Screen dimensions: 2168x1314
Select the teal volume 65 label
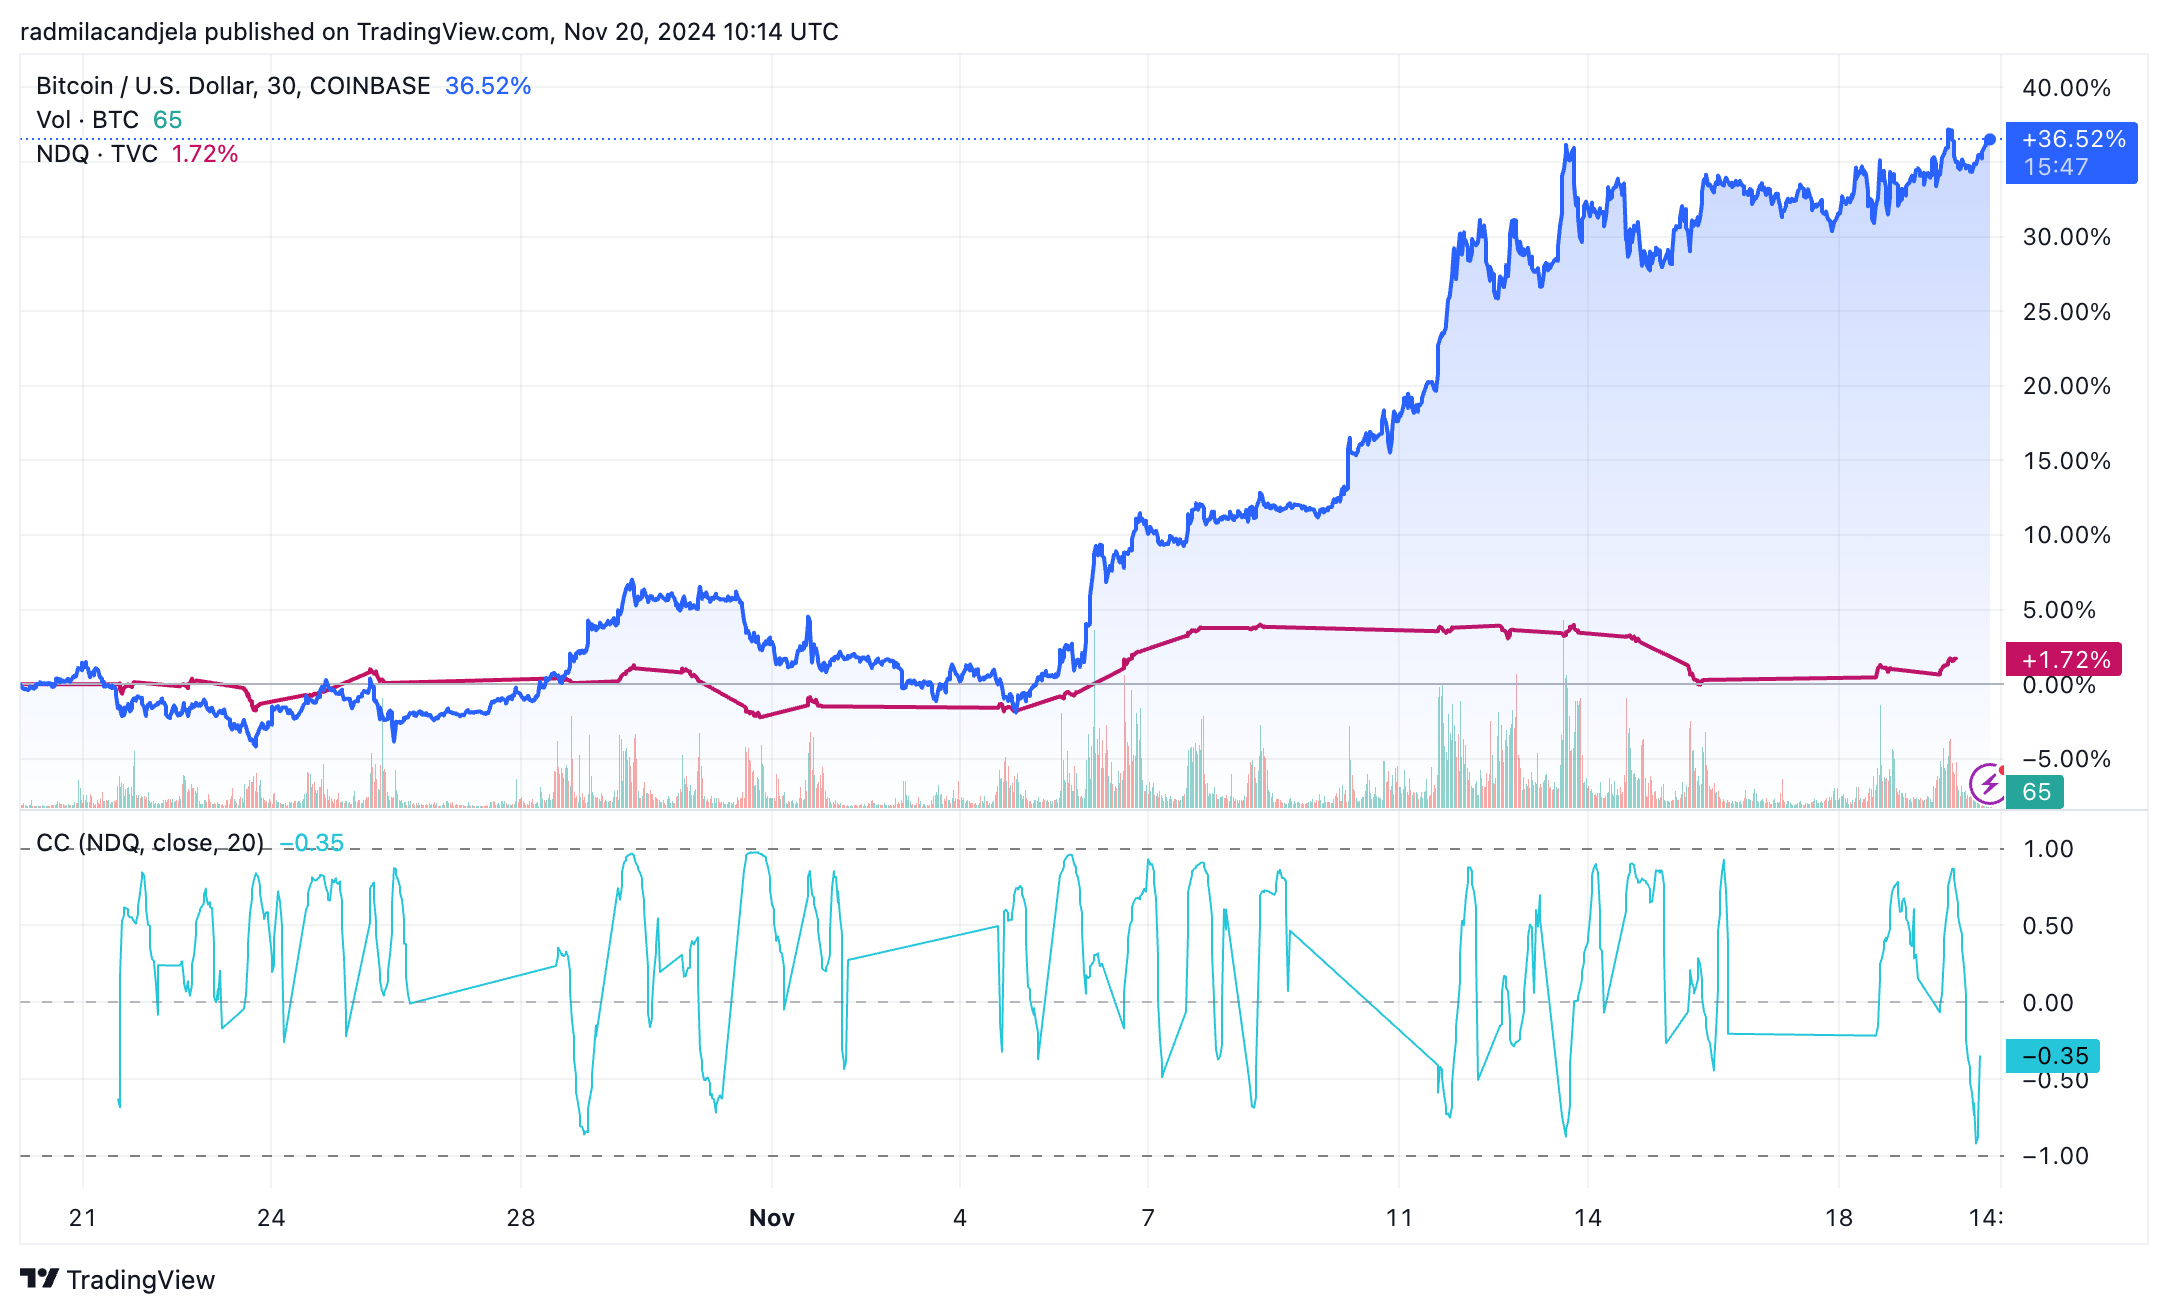click(2035, 792)
